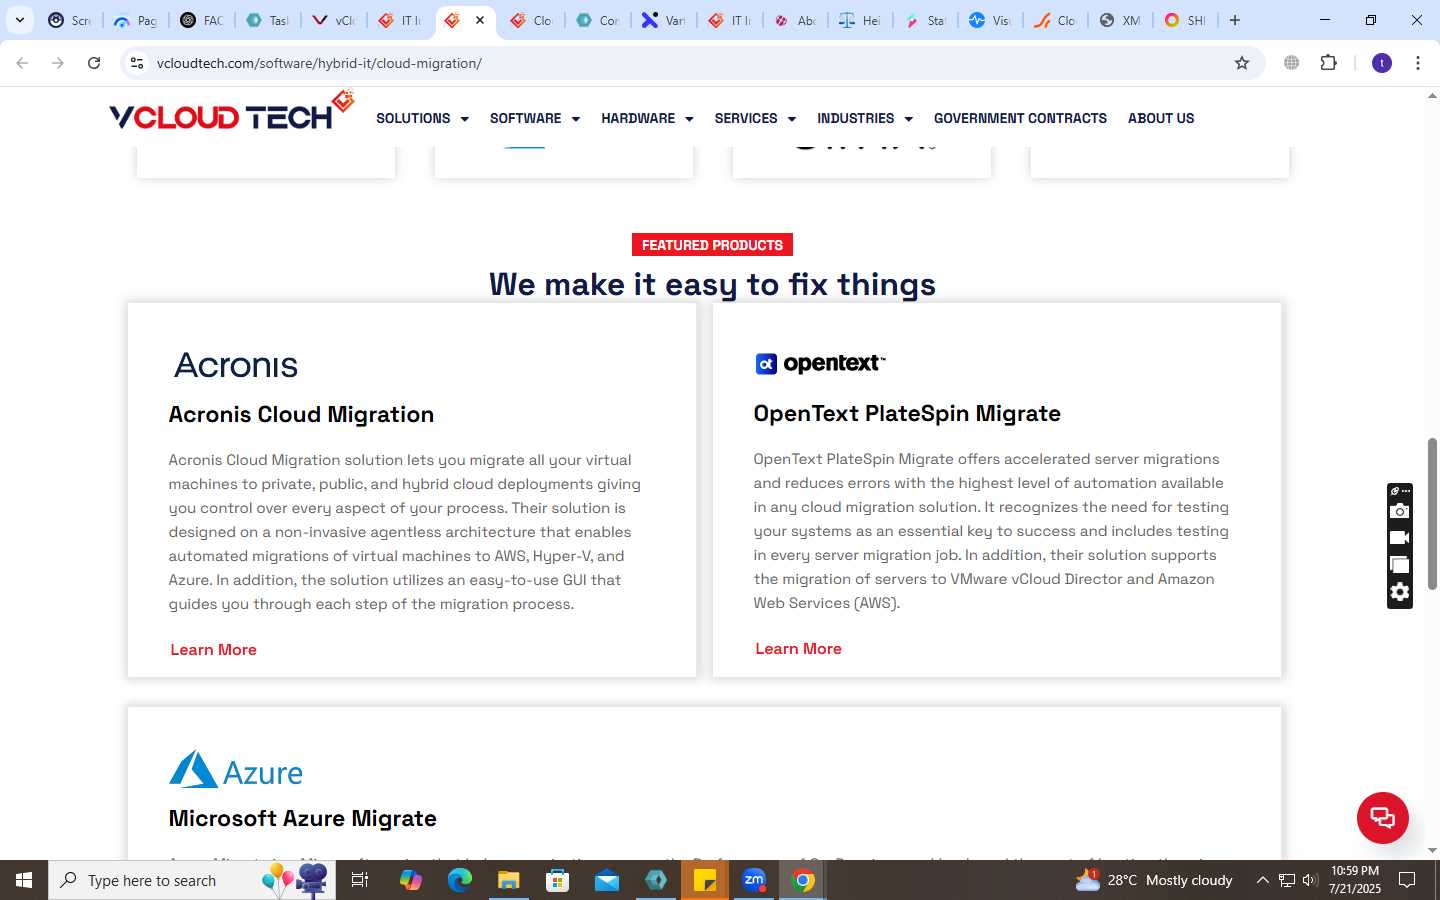Open Chrome's three-dot menu
The height and width of the screenshot is (900, 1440).
1418,63
